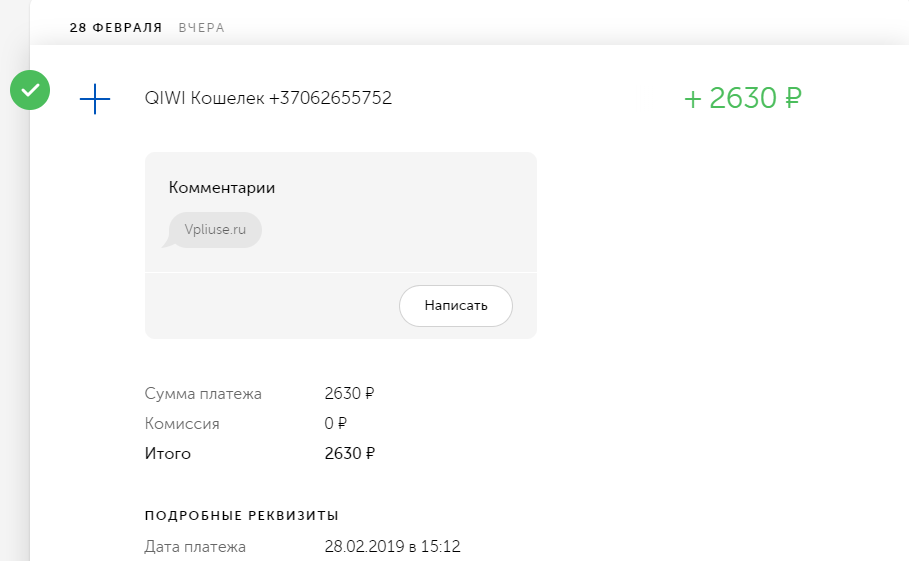Open the Написать comment button
Screen dimensions: 909x561
pyautogui.click(x=456, y=305)
